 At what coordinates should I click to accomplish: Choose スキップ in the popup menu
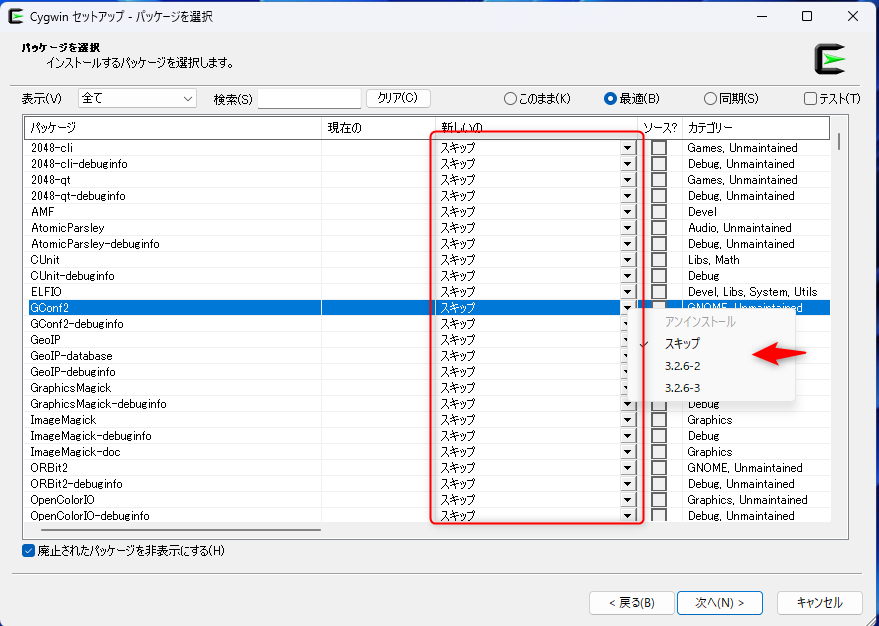(683, 343)
